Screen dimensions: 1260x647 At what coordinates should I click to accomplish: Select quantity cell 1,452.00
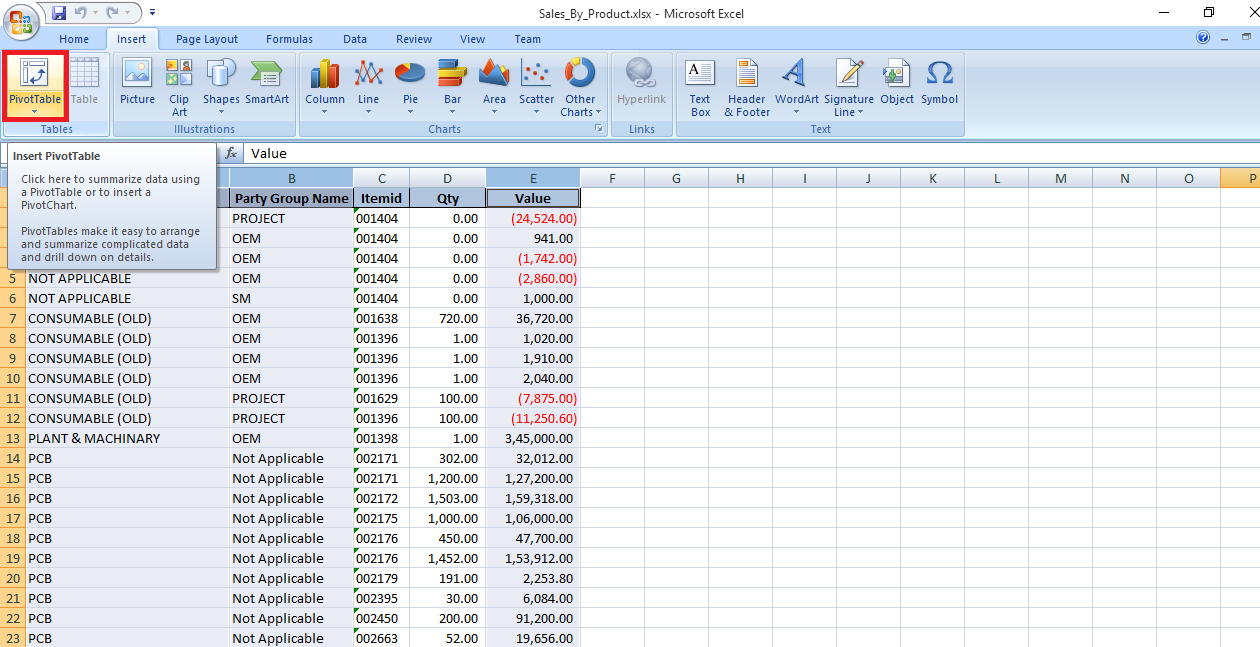click(448, 558)
